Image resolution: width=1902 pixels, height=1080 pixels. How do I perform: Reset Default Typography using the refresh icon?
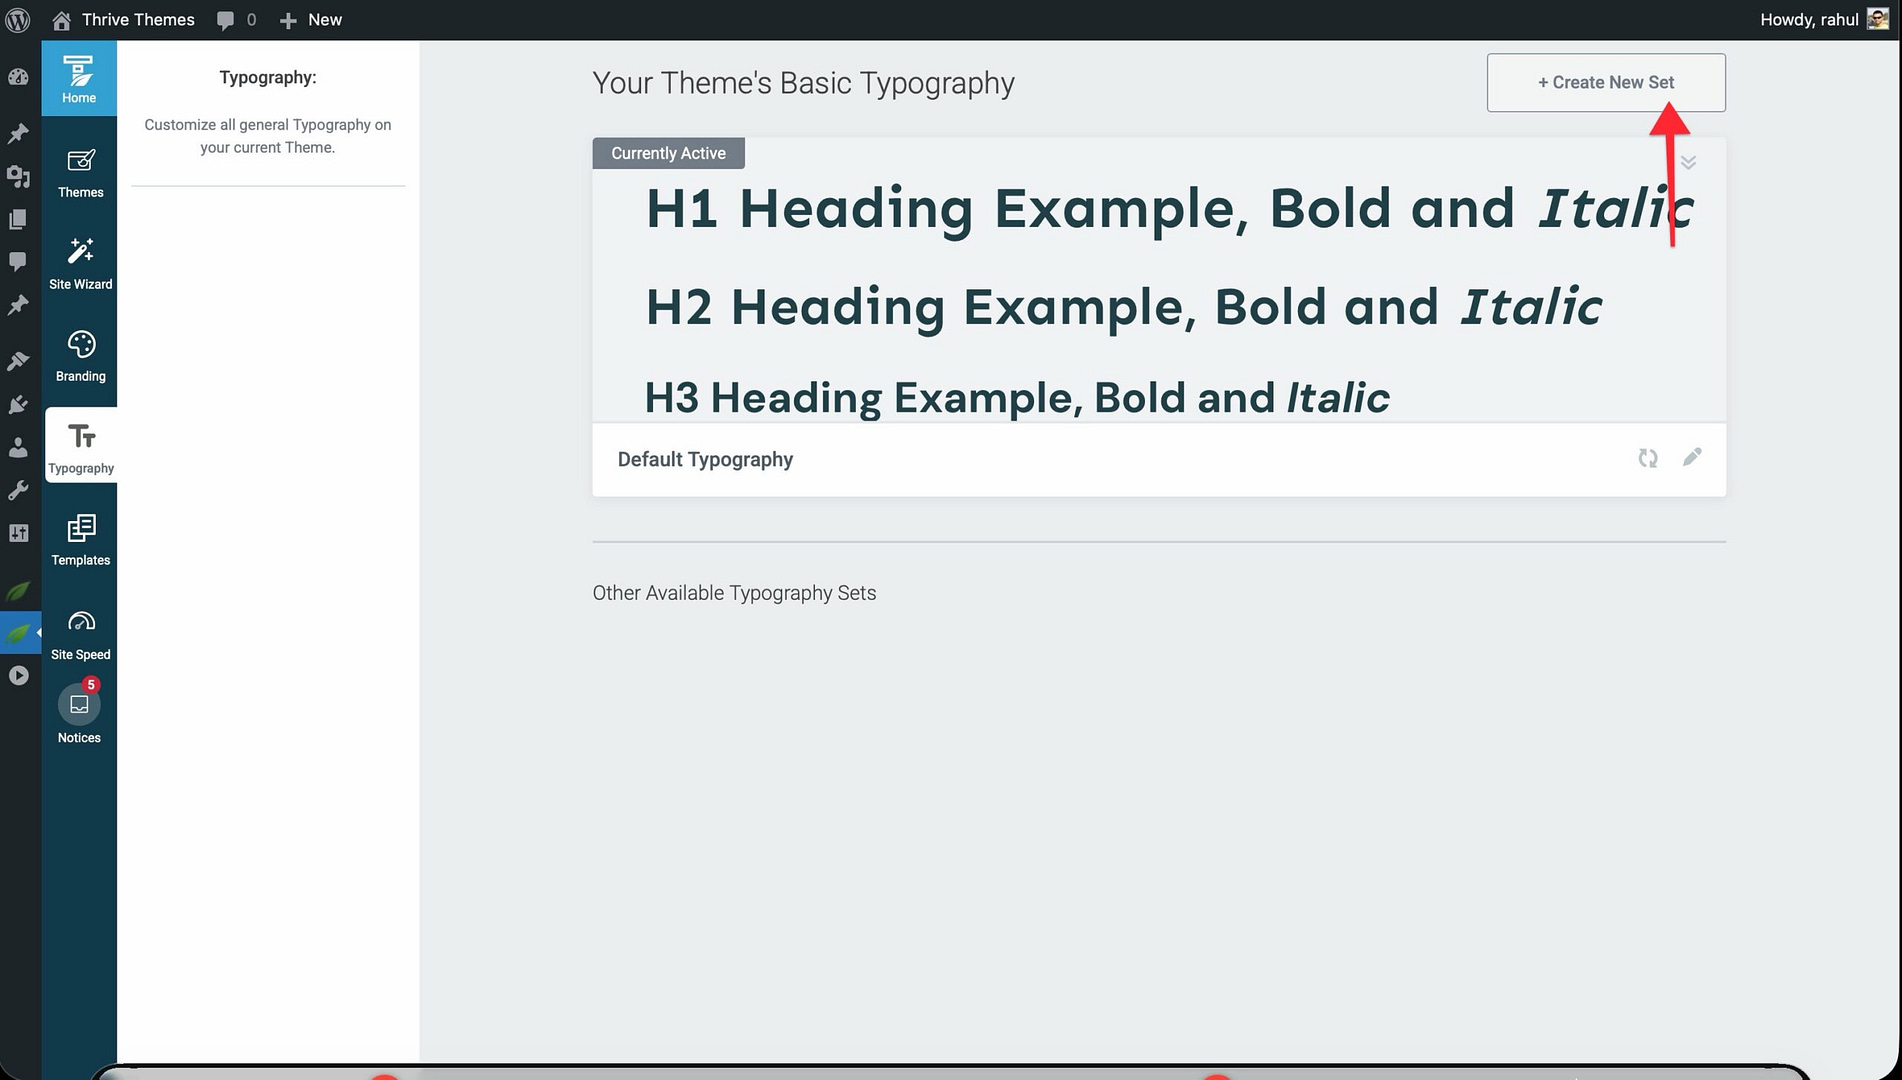1647,458
